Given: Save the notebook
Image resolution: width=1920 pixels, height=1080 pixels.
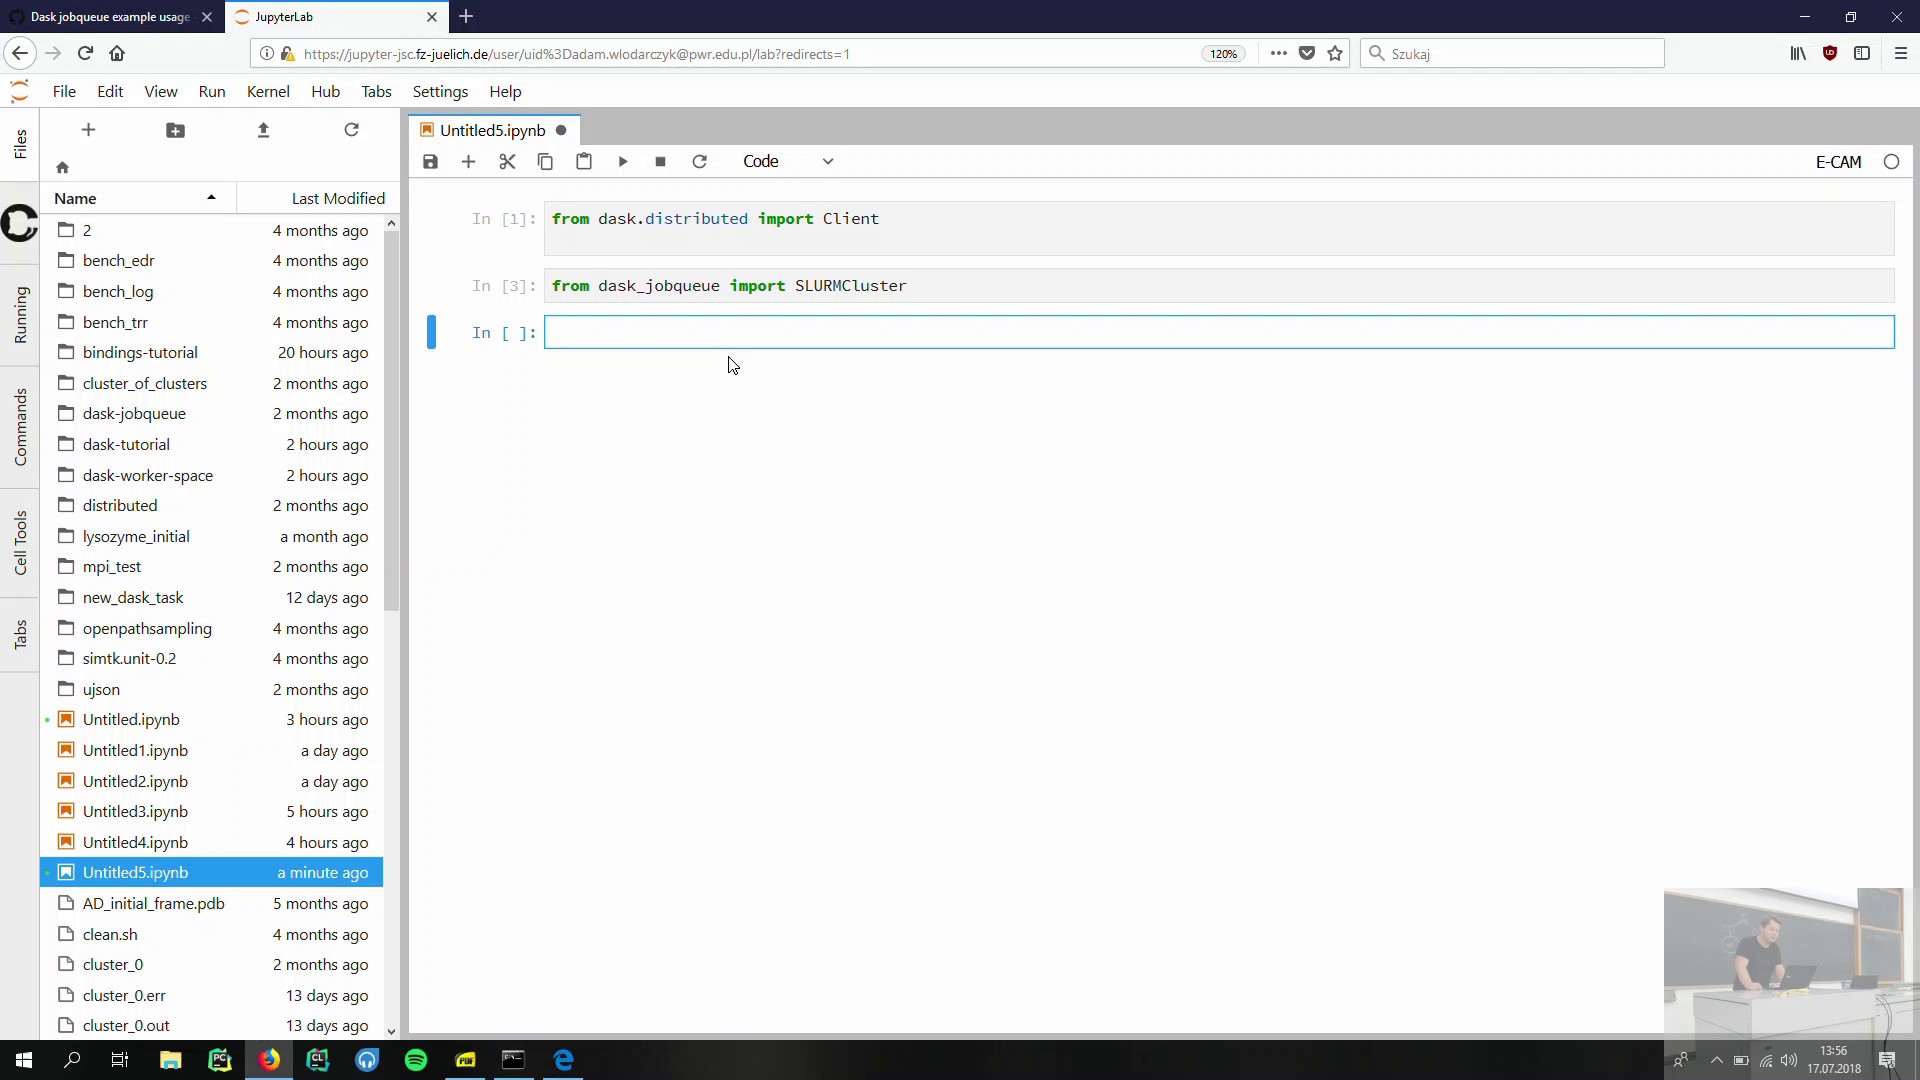Looking at the screenshot, I should pyautogui.click(x=430, y=161).
